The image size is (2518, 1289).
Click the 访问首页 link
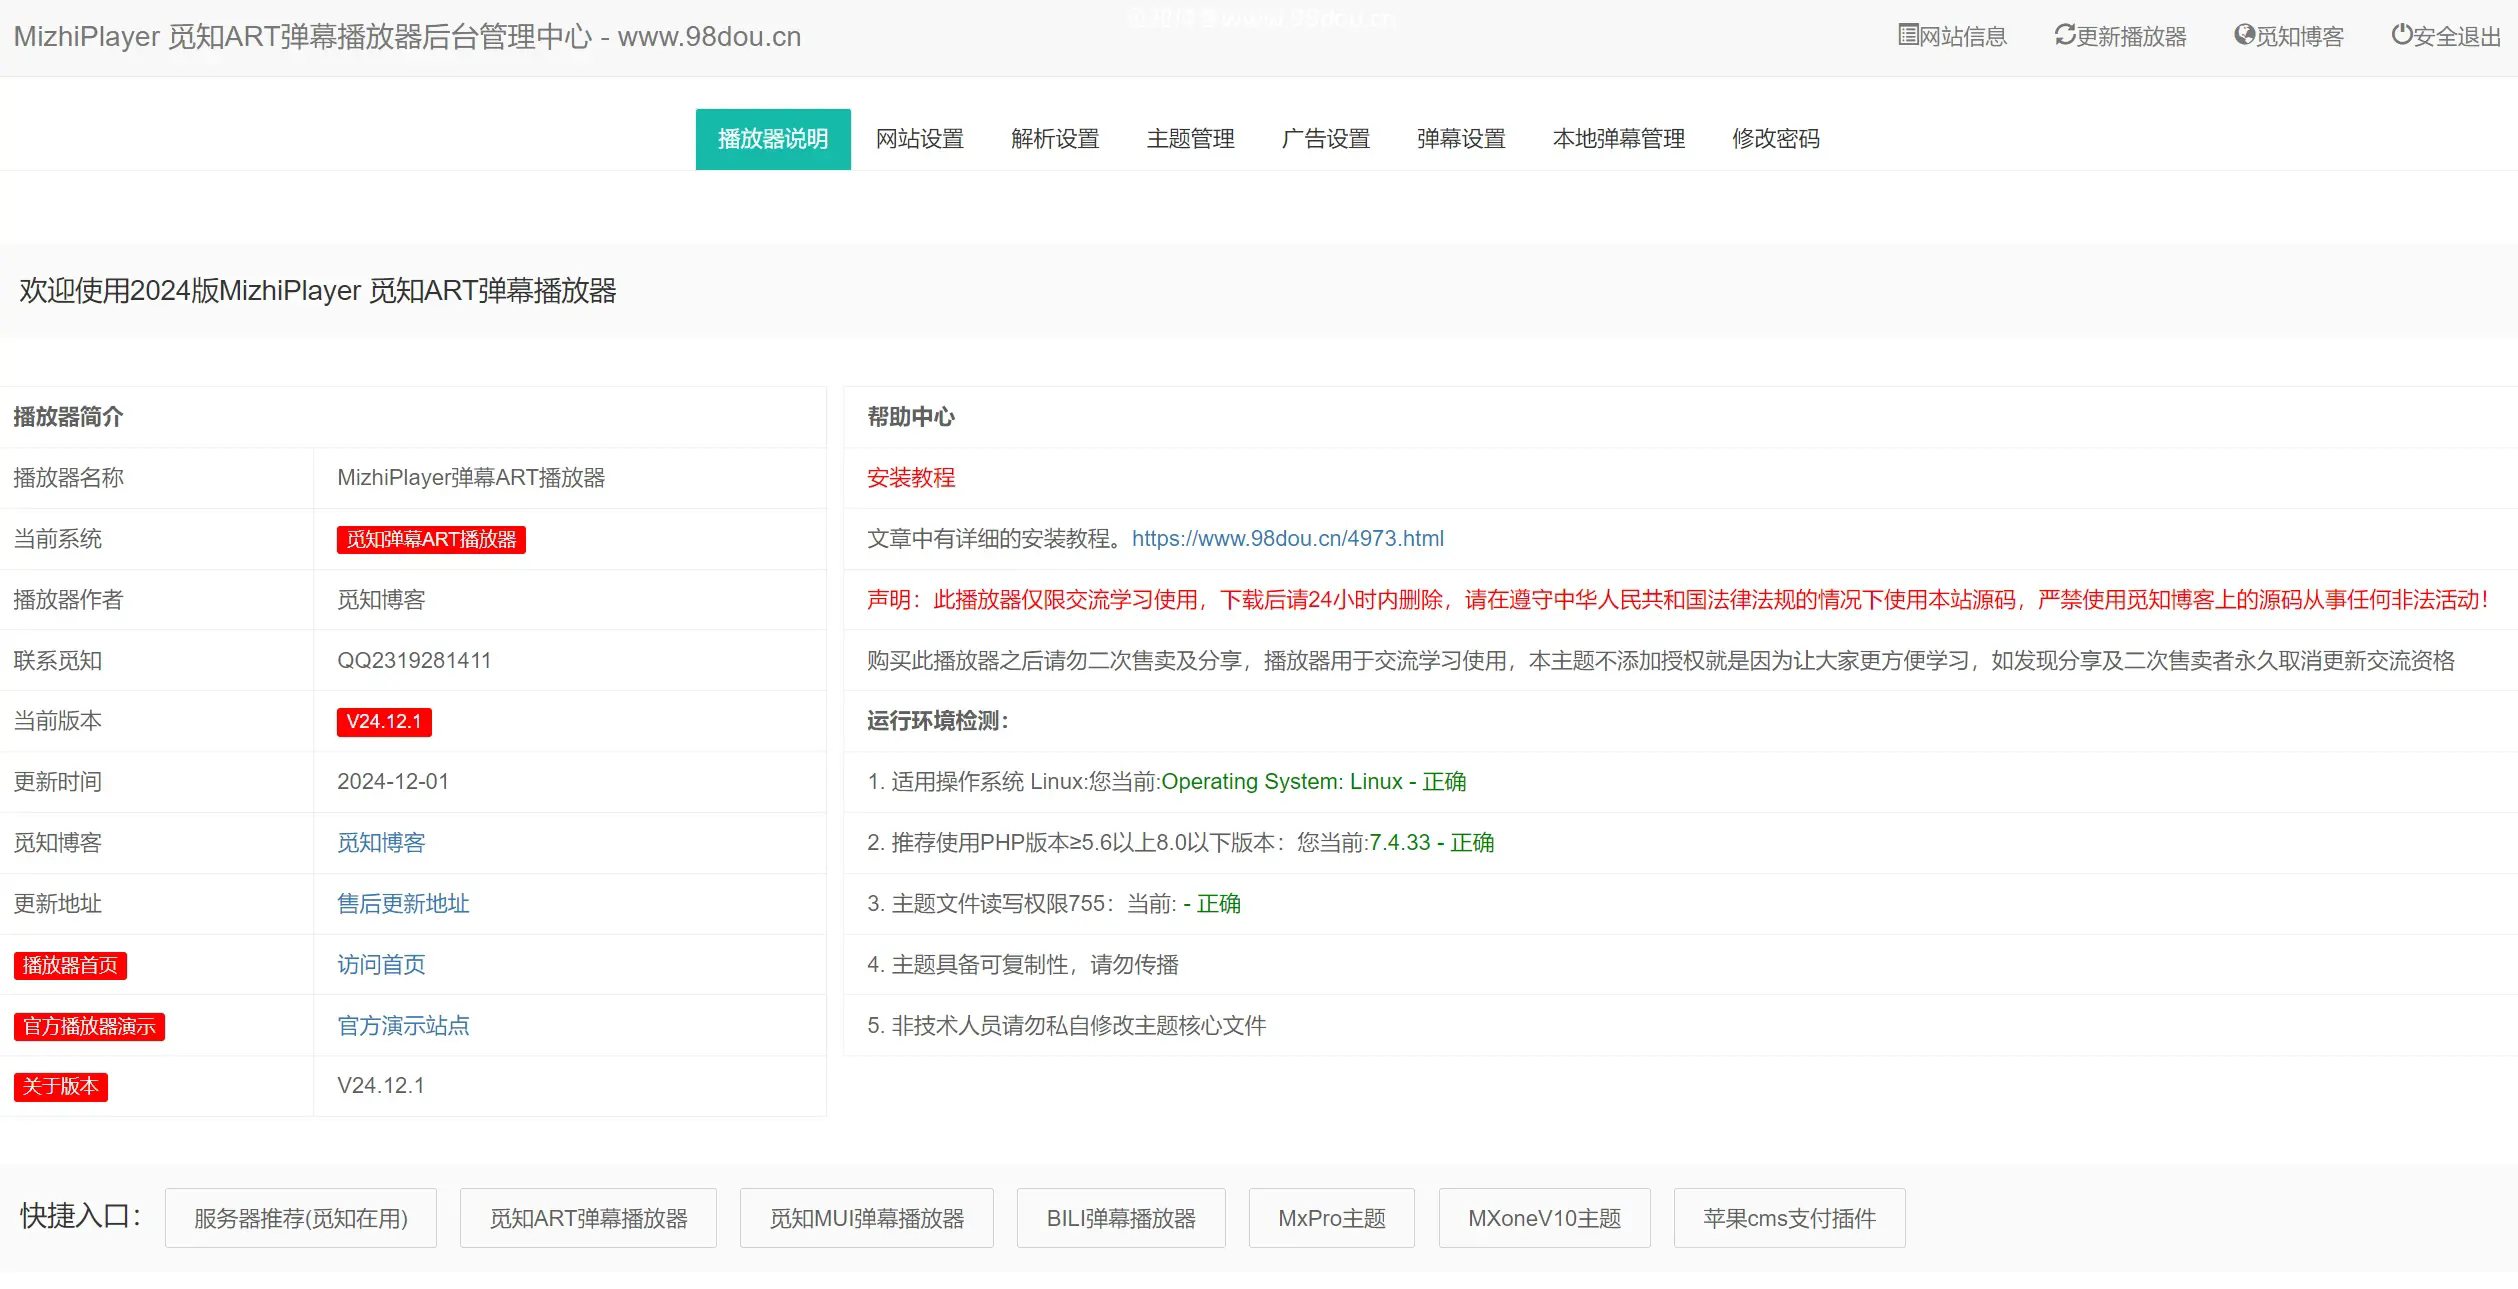tap(381, 965)
